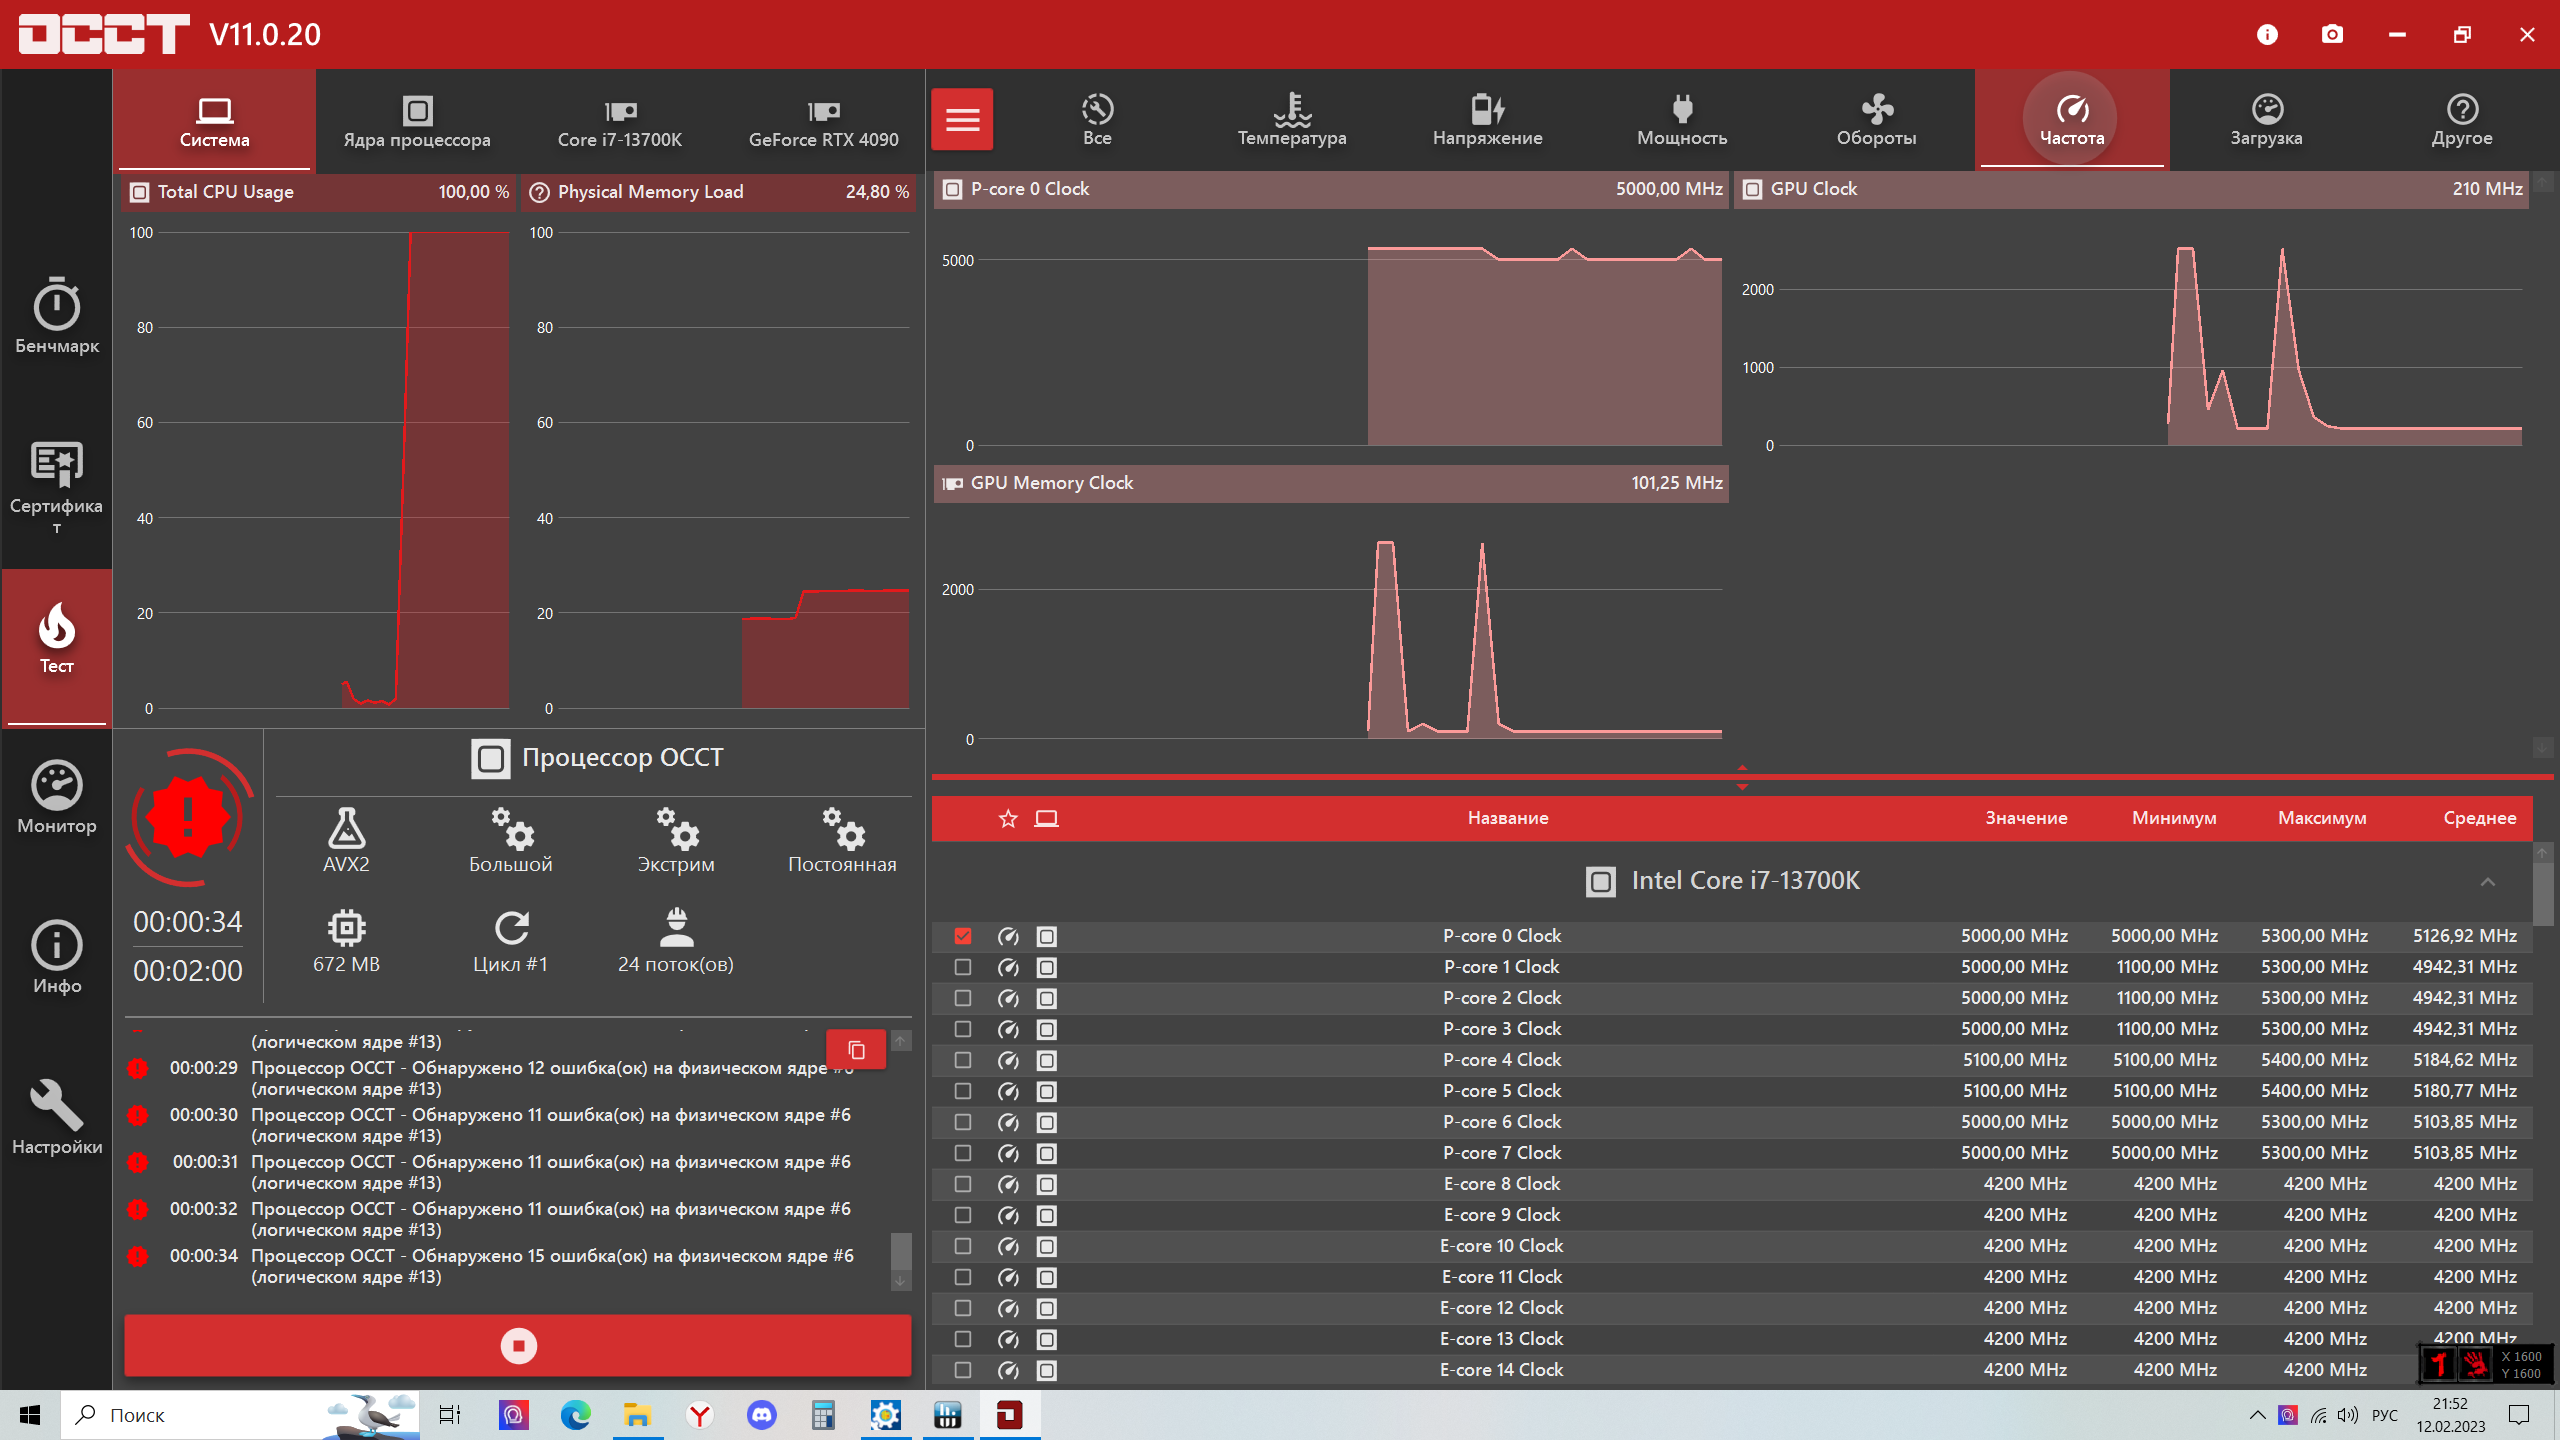
Task: Switch to the Ядра процессора tab
Action: [x=417, y=122]
